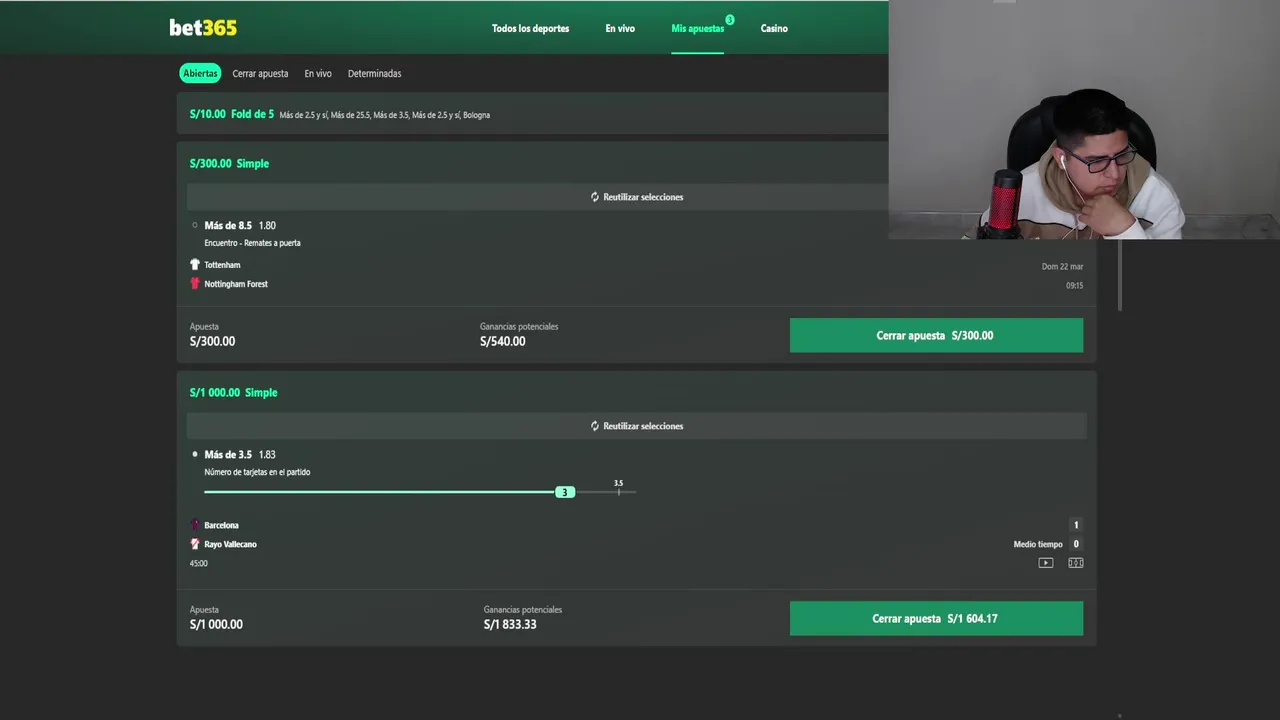This screenshot has height=720, width=1280.
Task: Switch to En vivo bets filter
Action: coord(318,73)
